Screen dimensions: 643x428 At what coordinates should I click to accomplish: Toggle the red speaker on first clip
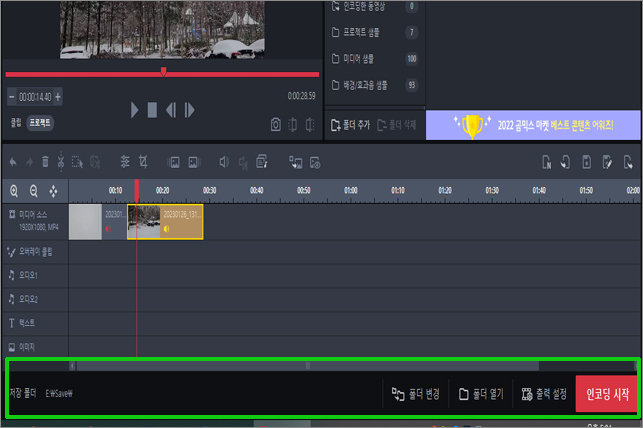[x=108, y=229]
